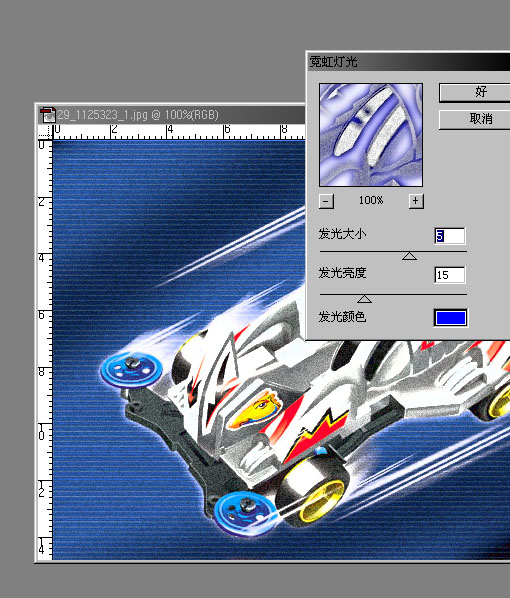Zoom in preview with plus button
This screenshot has height=598, width=510.
(416, 201)
